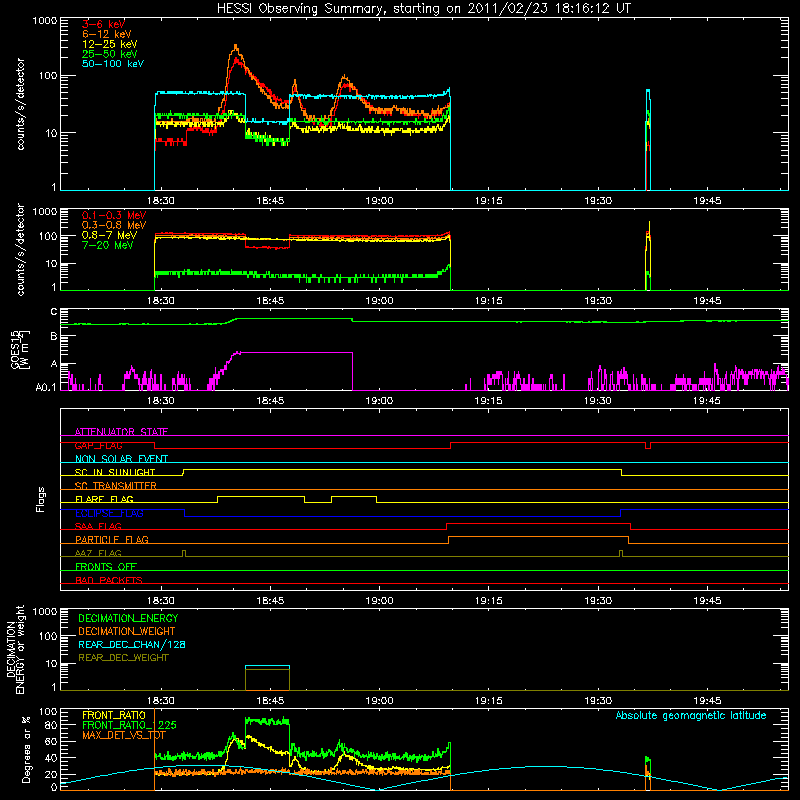Viewport: 800px width, 800px height.
Task: Click the 7-20 MeV legend label
Action: (108, 245)
